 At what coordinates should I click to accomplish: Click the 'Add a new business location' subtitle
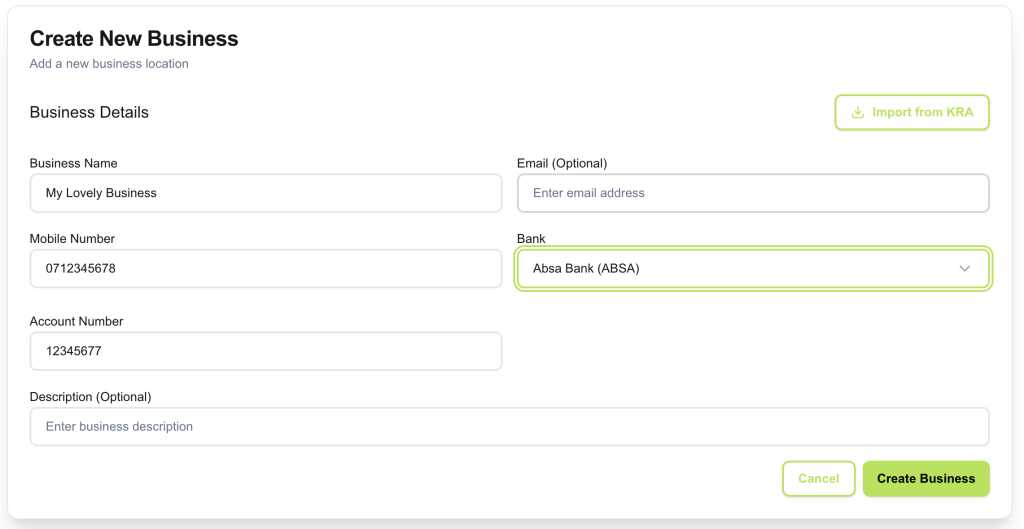[x=109, y=64]
